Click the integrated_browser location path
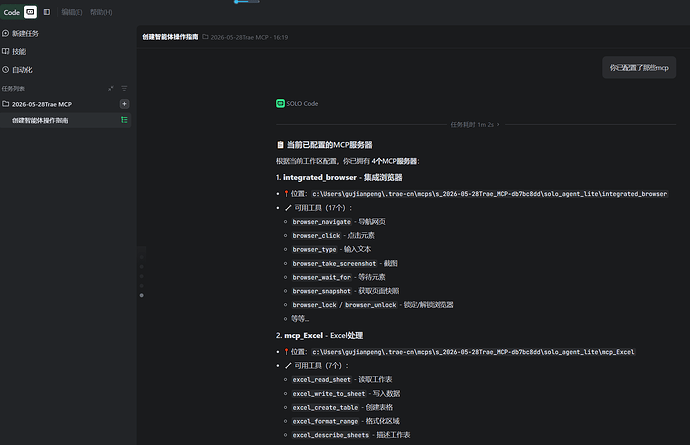The width and height of the screenshot is (690, 445). (490, 194)
